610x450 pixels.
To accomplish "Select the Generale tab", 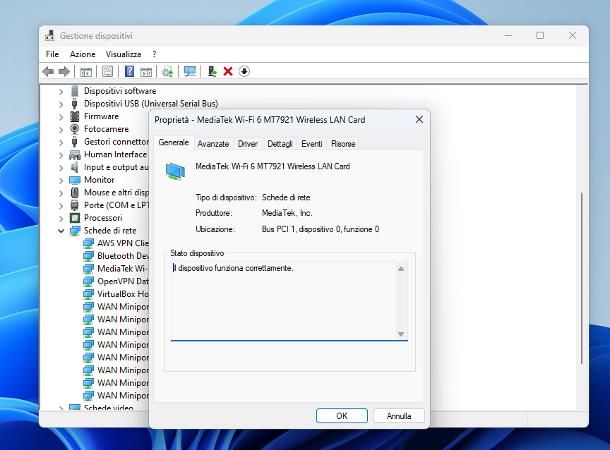I will [174, 143].
